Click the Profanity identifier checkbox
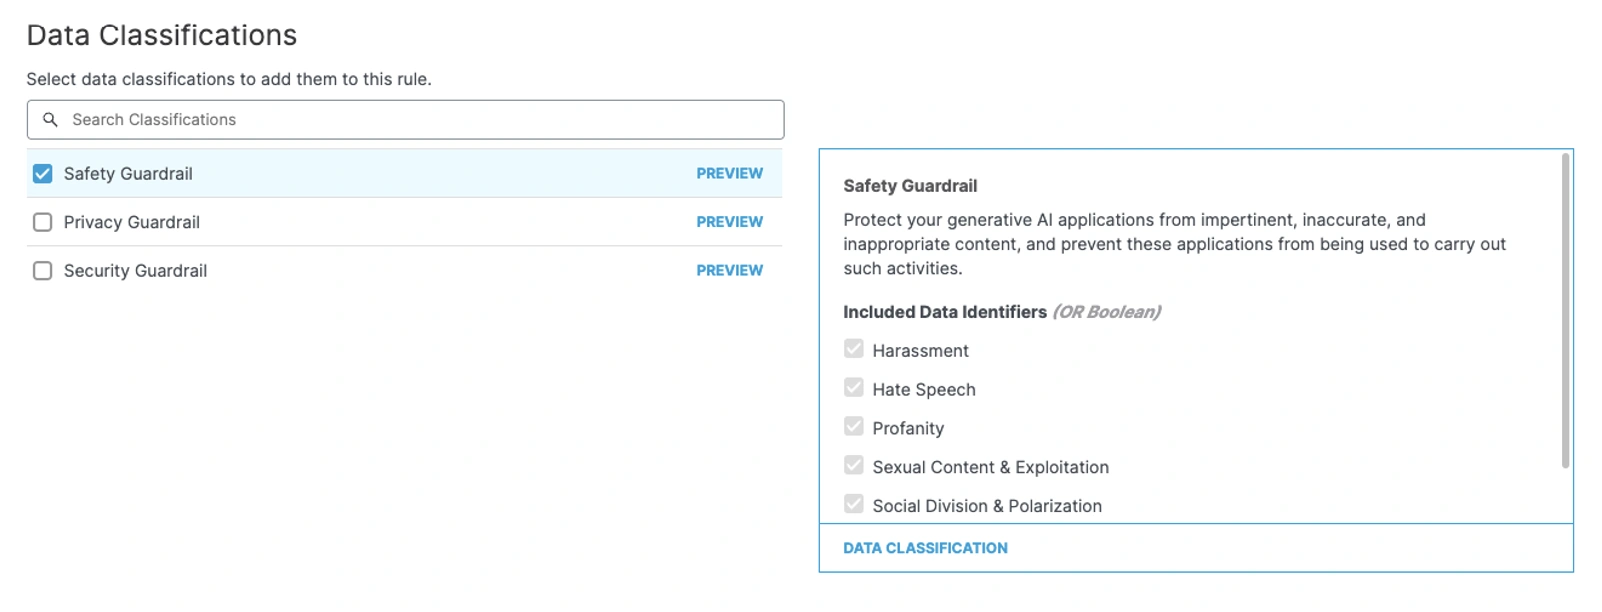The height and width of the screenshot is (612, 1602). click(853, 427)
